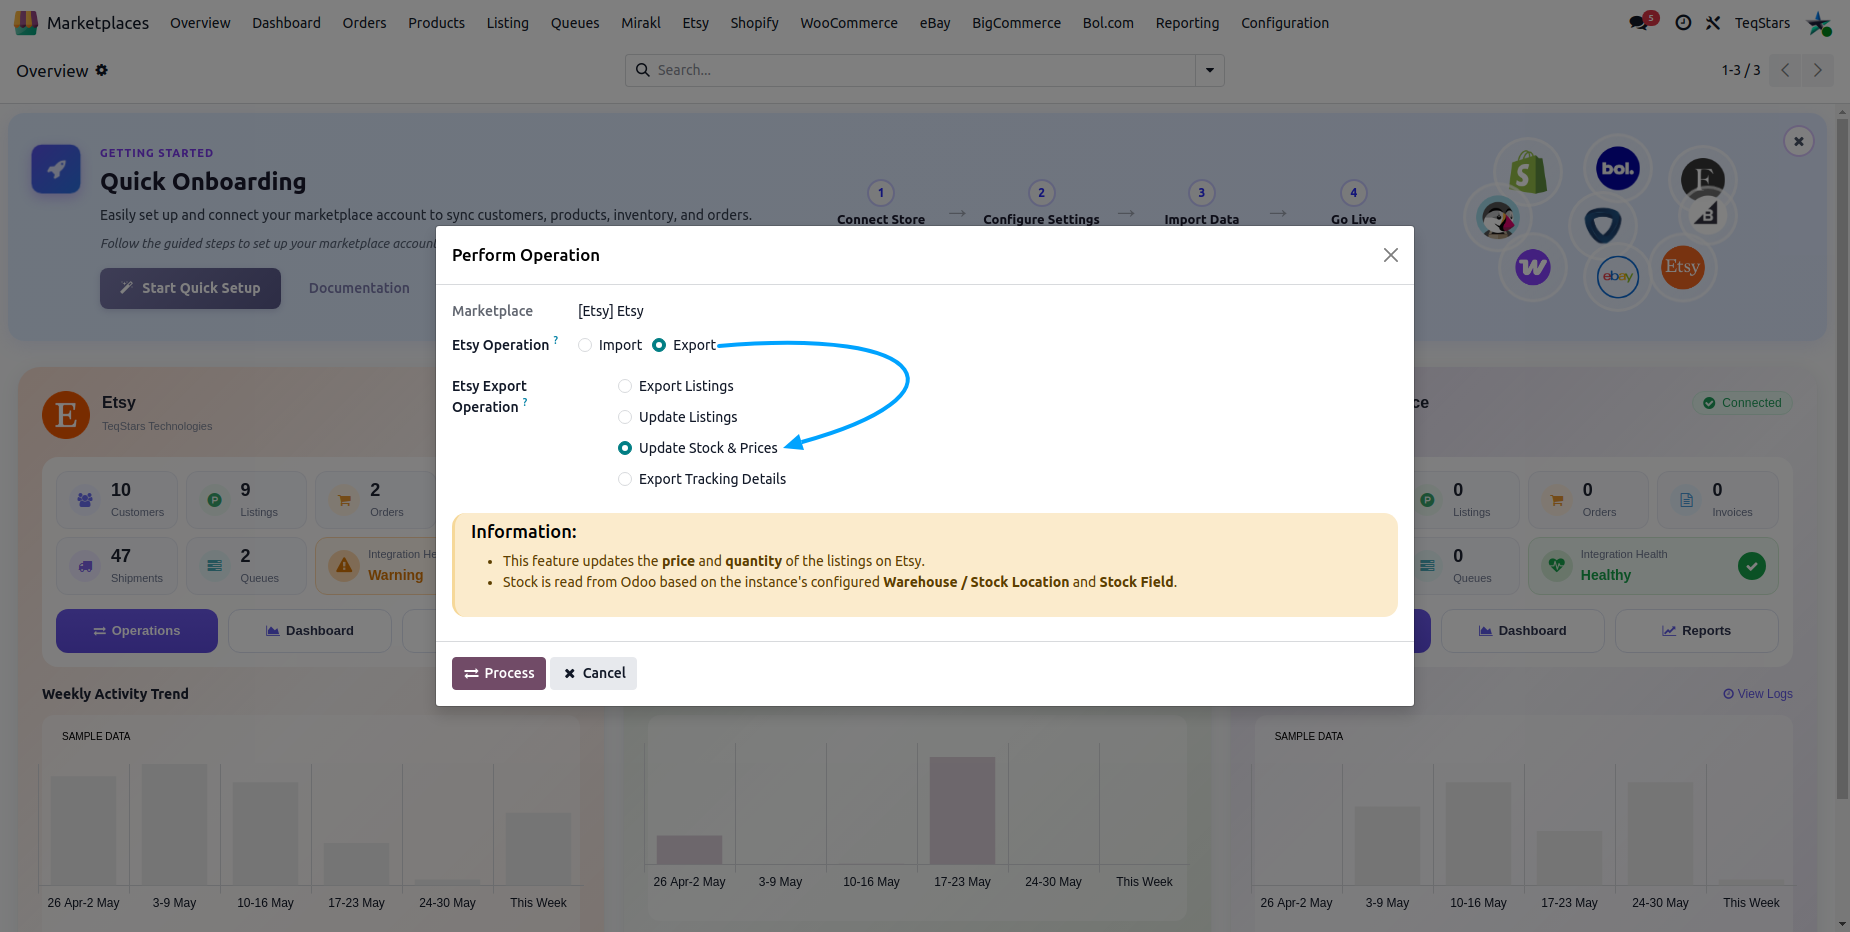Click the Process button
1850x932 pixels.
point(499,673)
